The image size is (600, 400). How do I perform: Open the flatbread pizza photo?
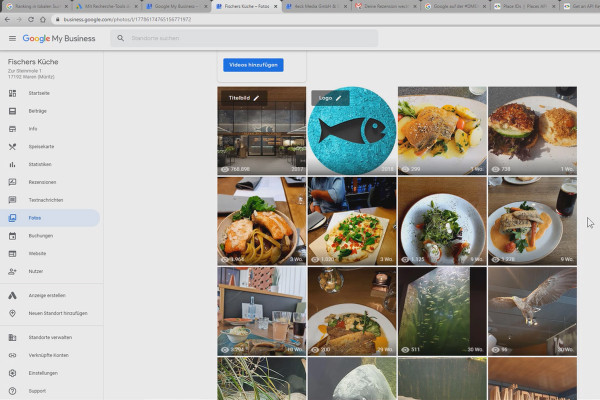(x=352, y=221)
